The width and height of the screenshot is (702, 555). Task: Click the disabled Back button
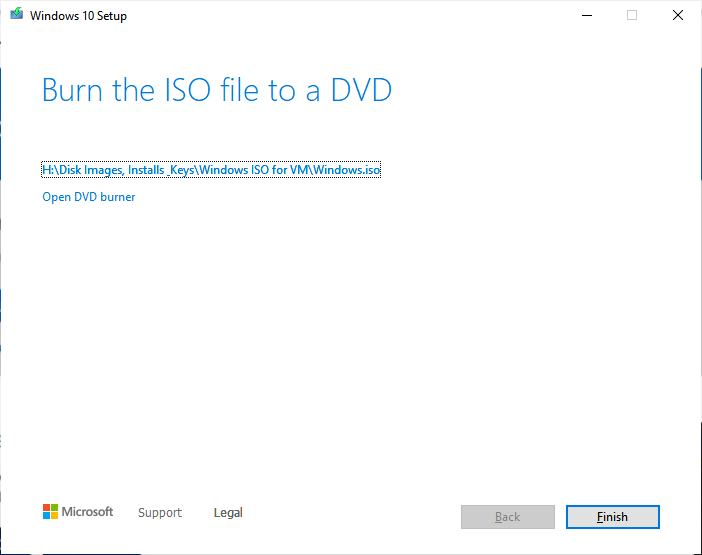[x=507, y=517]
